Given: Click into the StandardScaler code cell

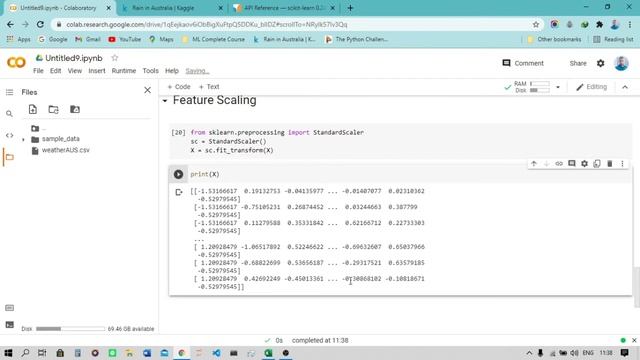Looking at the screenshot, I should point(400,141).
